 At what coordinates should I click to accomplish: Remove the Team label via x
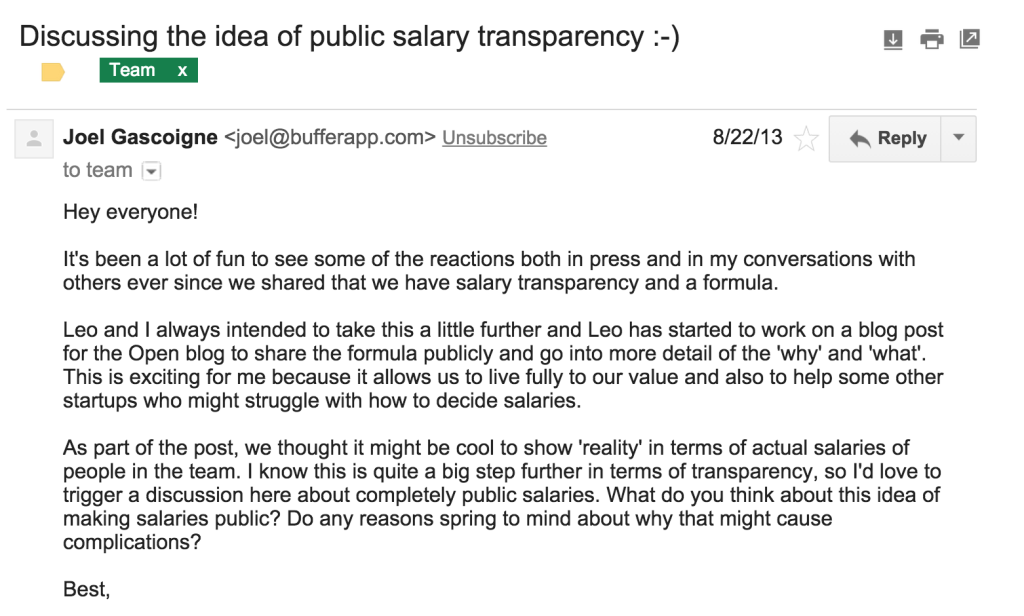[x=182, y=70]
